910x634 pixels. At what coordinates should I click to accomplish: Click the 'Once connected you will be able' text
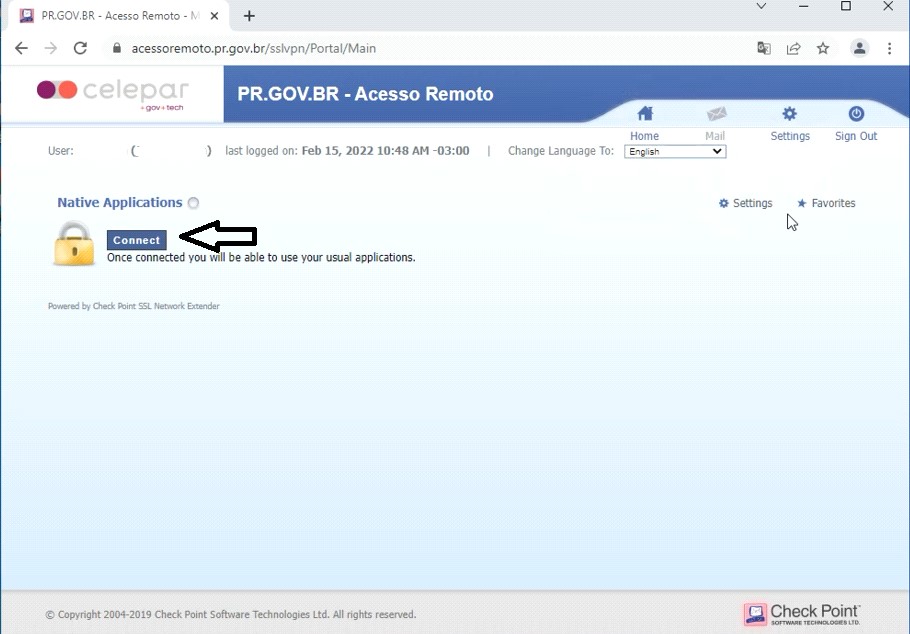pos(261,257)
